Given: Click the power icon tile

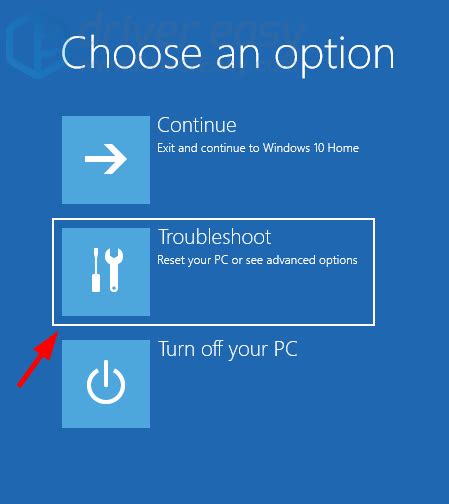Looking at the screenshot, I should click(106, 384).
